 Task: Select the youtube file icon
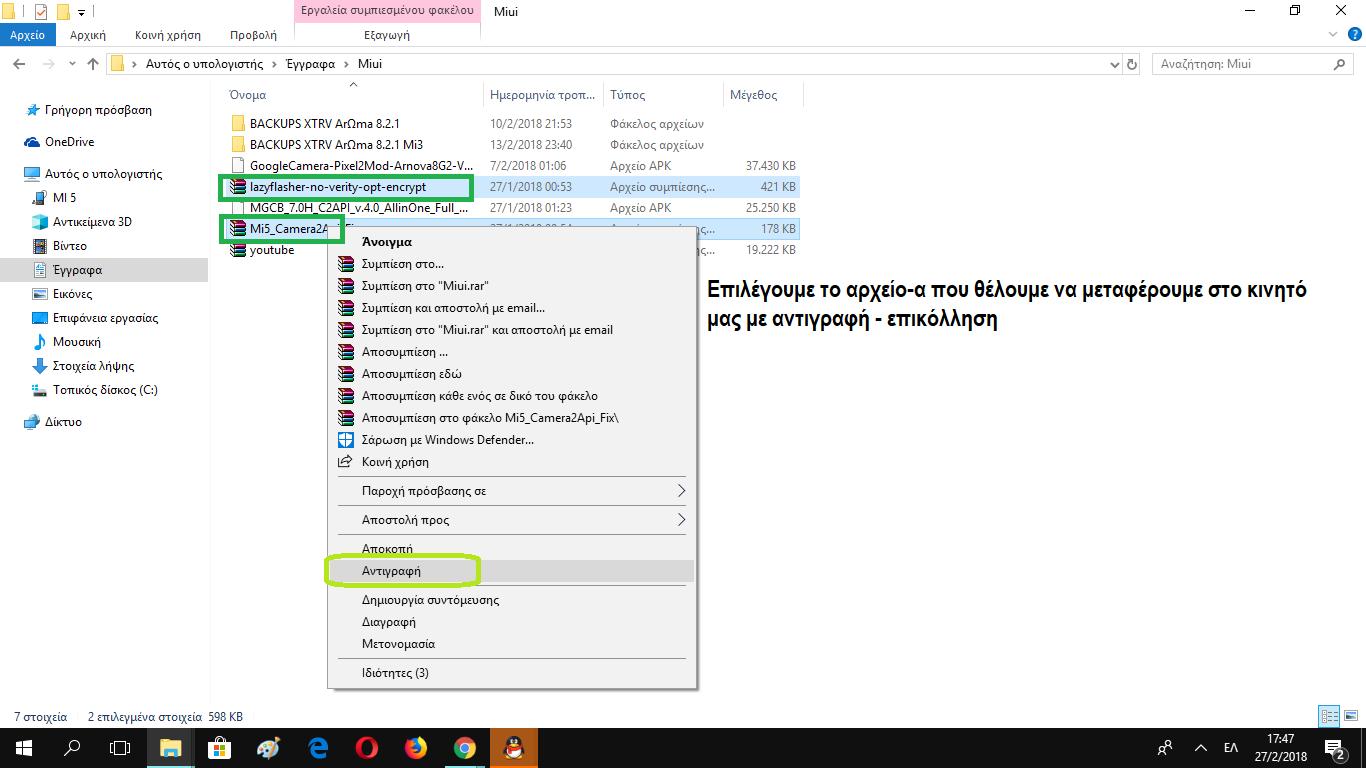point(237,251)
